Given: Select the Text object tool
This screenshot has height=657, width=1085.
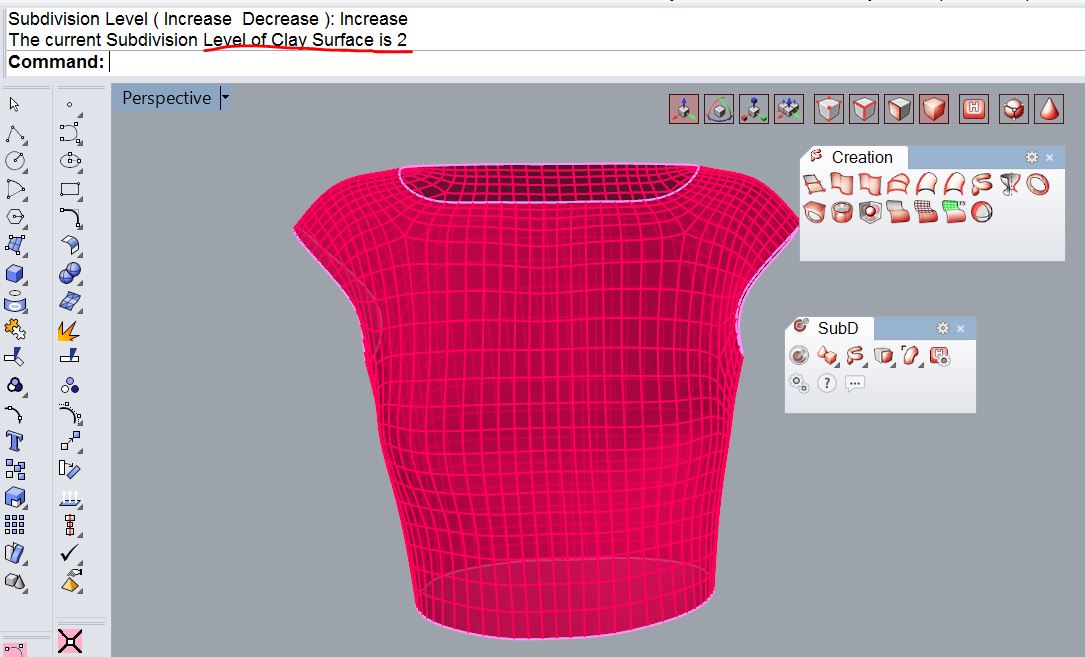Looking at the screenshot, I should click(15, 441).
